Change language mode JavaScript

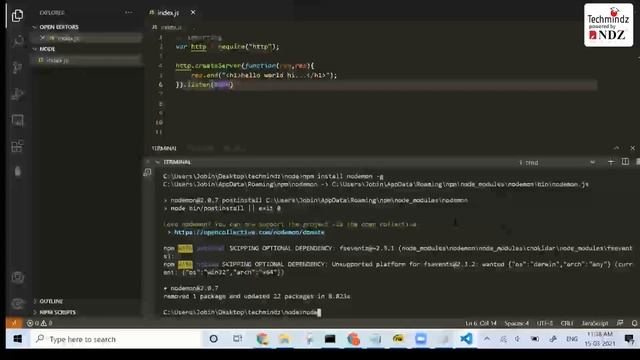pyautogui.click(x=595, y=323)
